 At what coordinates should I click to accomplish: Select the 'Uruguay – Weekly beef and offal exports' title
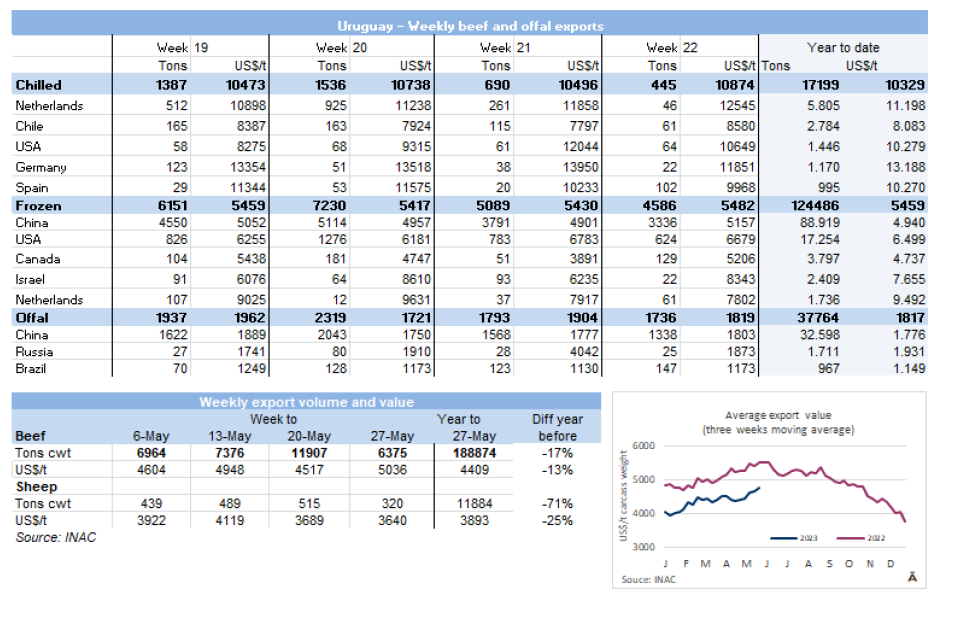469,26
